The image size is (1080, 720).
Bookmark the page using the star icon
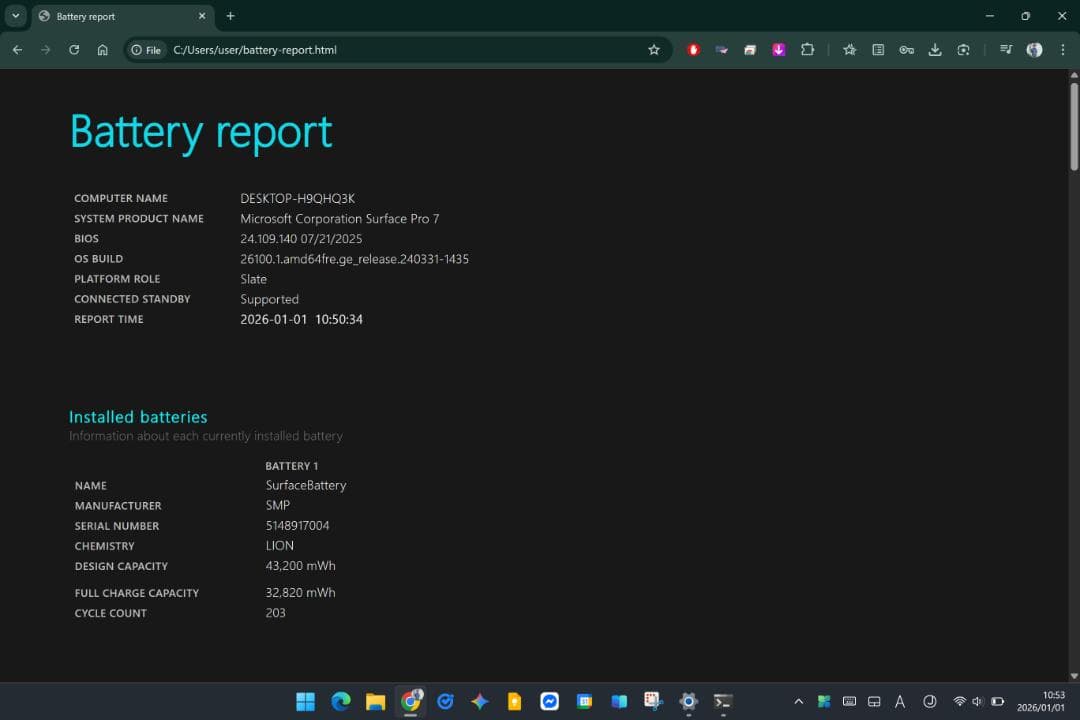[x=654, y=49]
